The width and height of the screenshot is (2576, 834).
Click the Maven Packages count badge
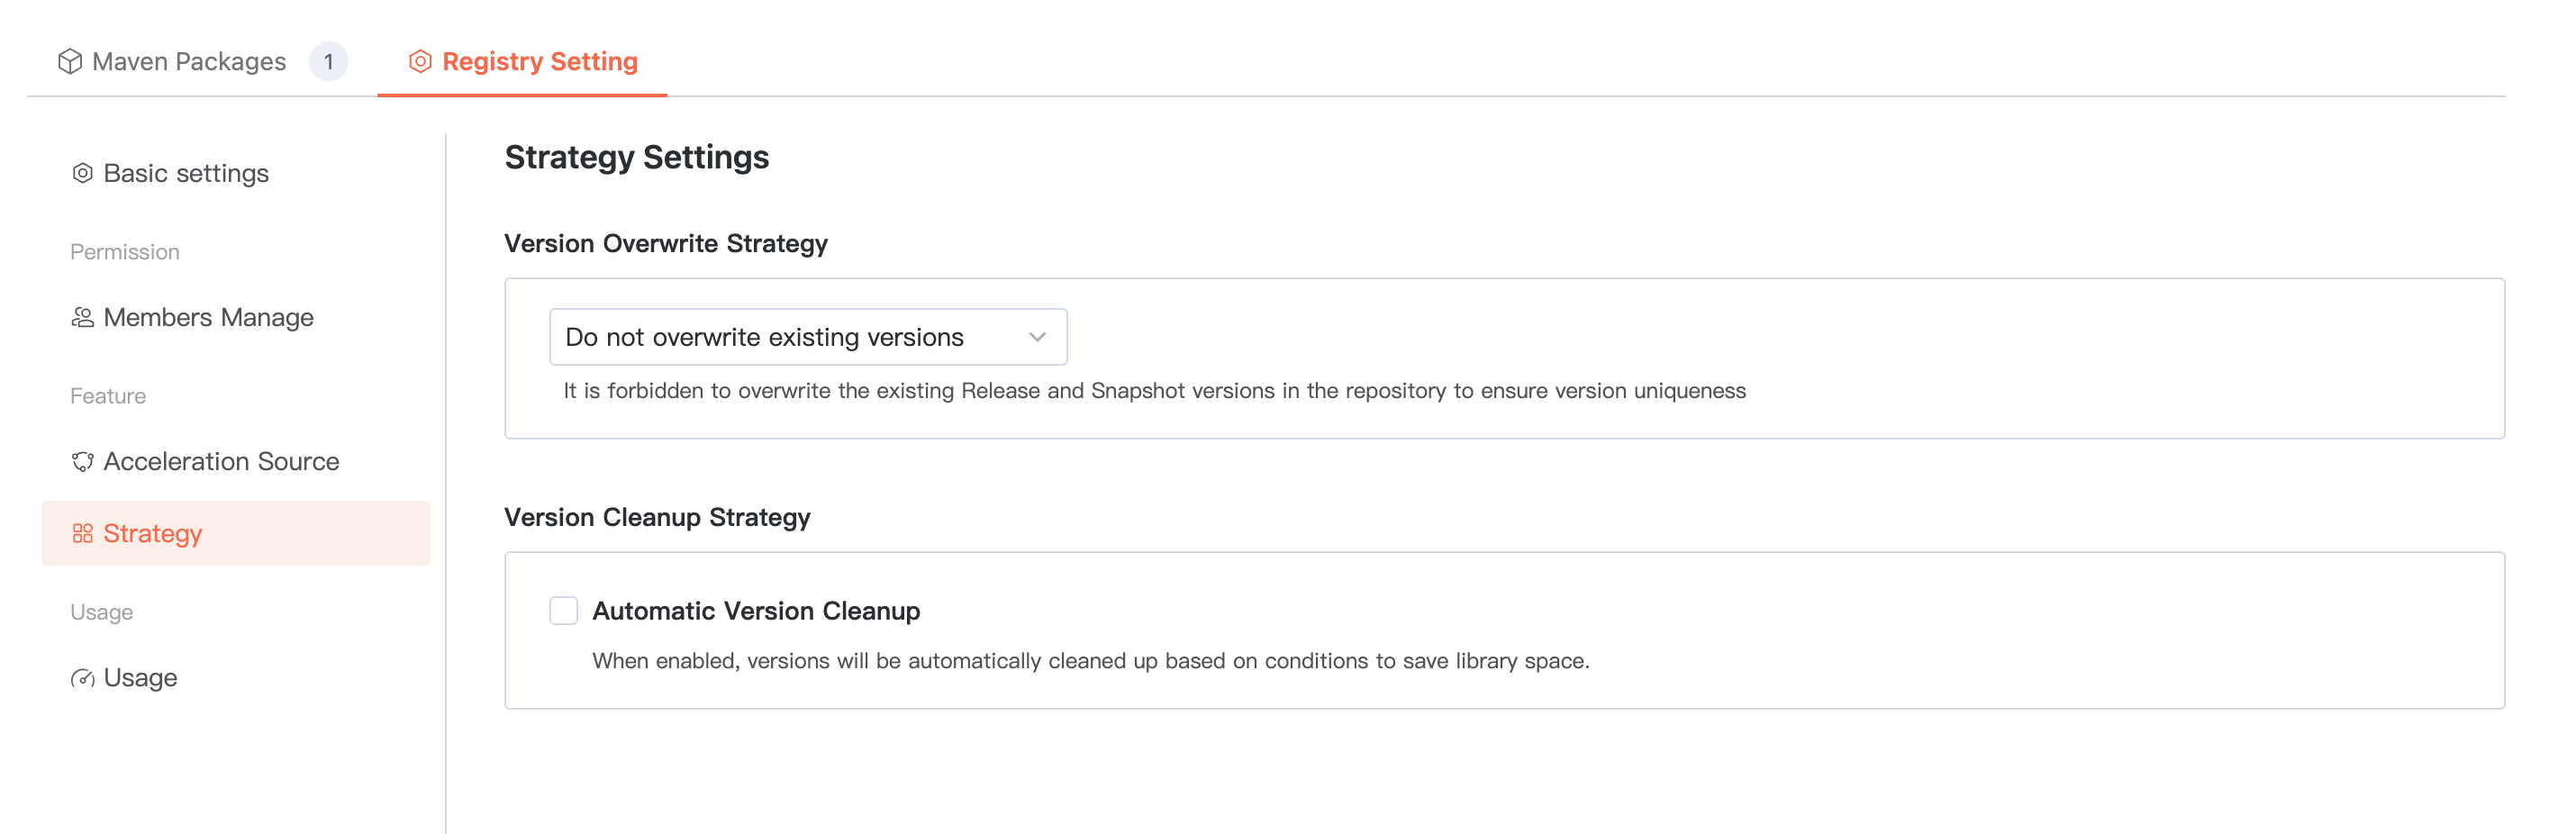point(328,62)
